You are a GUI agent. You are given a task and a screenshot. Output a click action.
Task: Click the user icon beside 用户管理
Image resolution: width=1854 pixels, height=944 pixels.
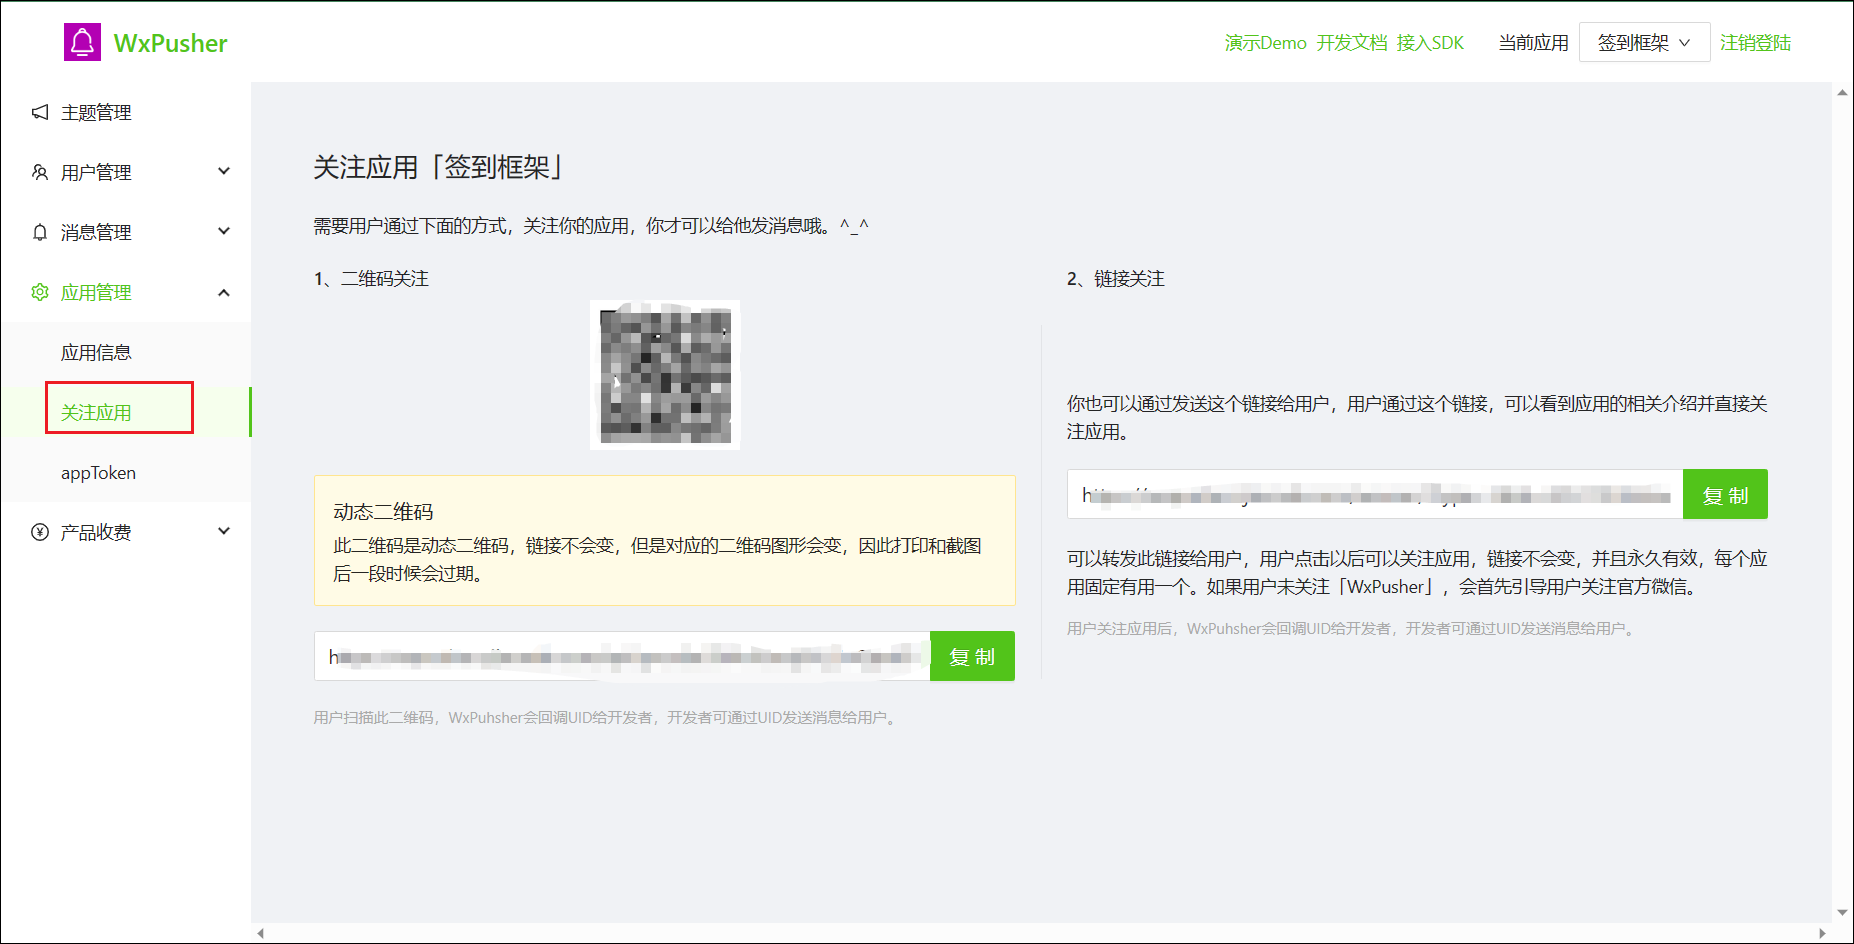coord(40,172)
